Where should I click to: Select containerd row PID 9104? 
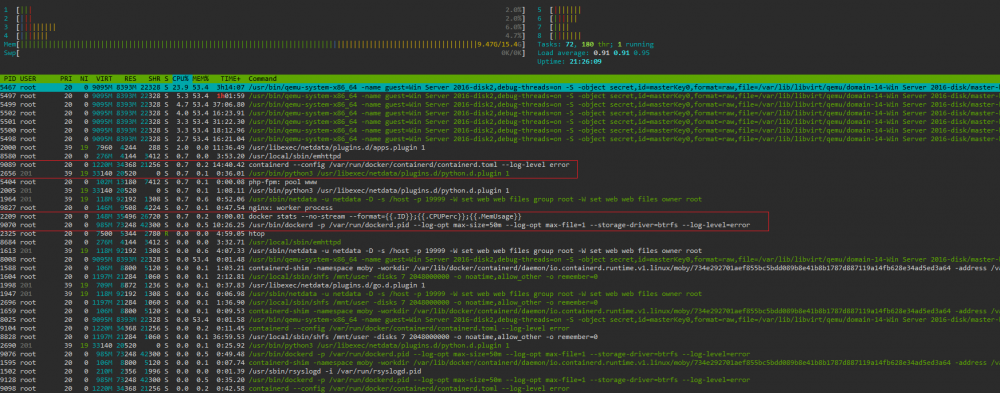(500, 328)
